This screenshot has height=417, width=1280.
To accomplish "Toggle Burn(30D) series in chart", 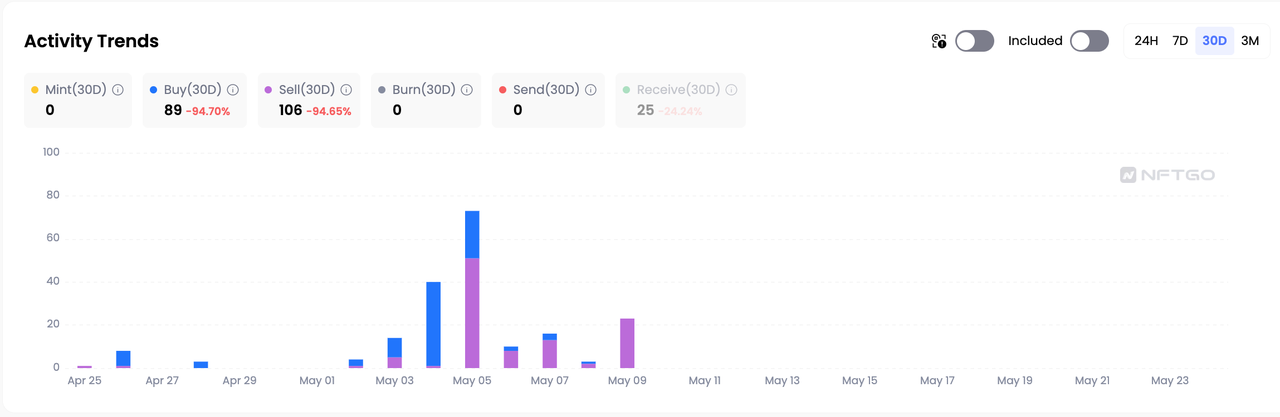I will click(x=426, y=100).
